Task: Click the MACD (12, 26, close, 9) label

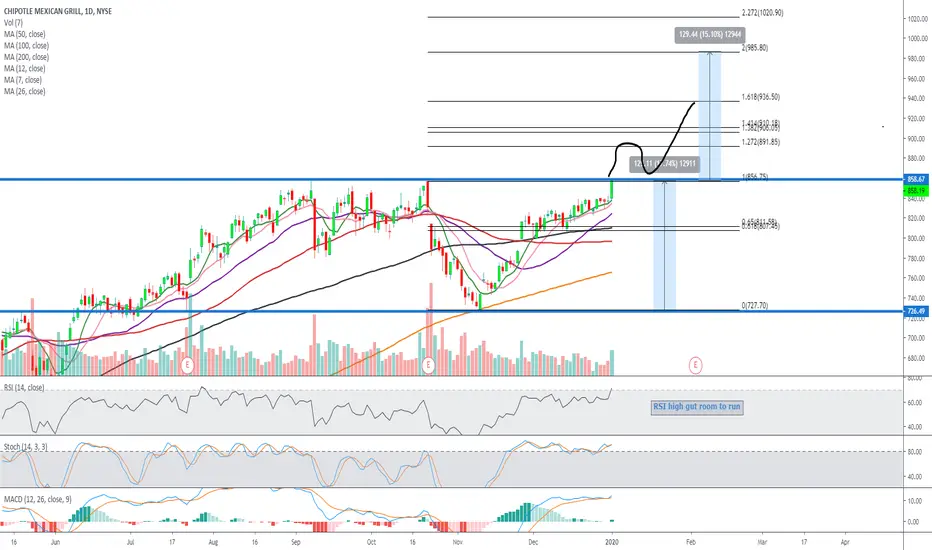Action: (37, 499)
